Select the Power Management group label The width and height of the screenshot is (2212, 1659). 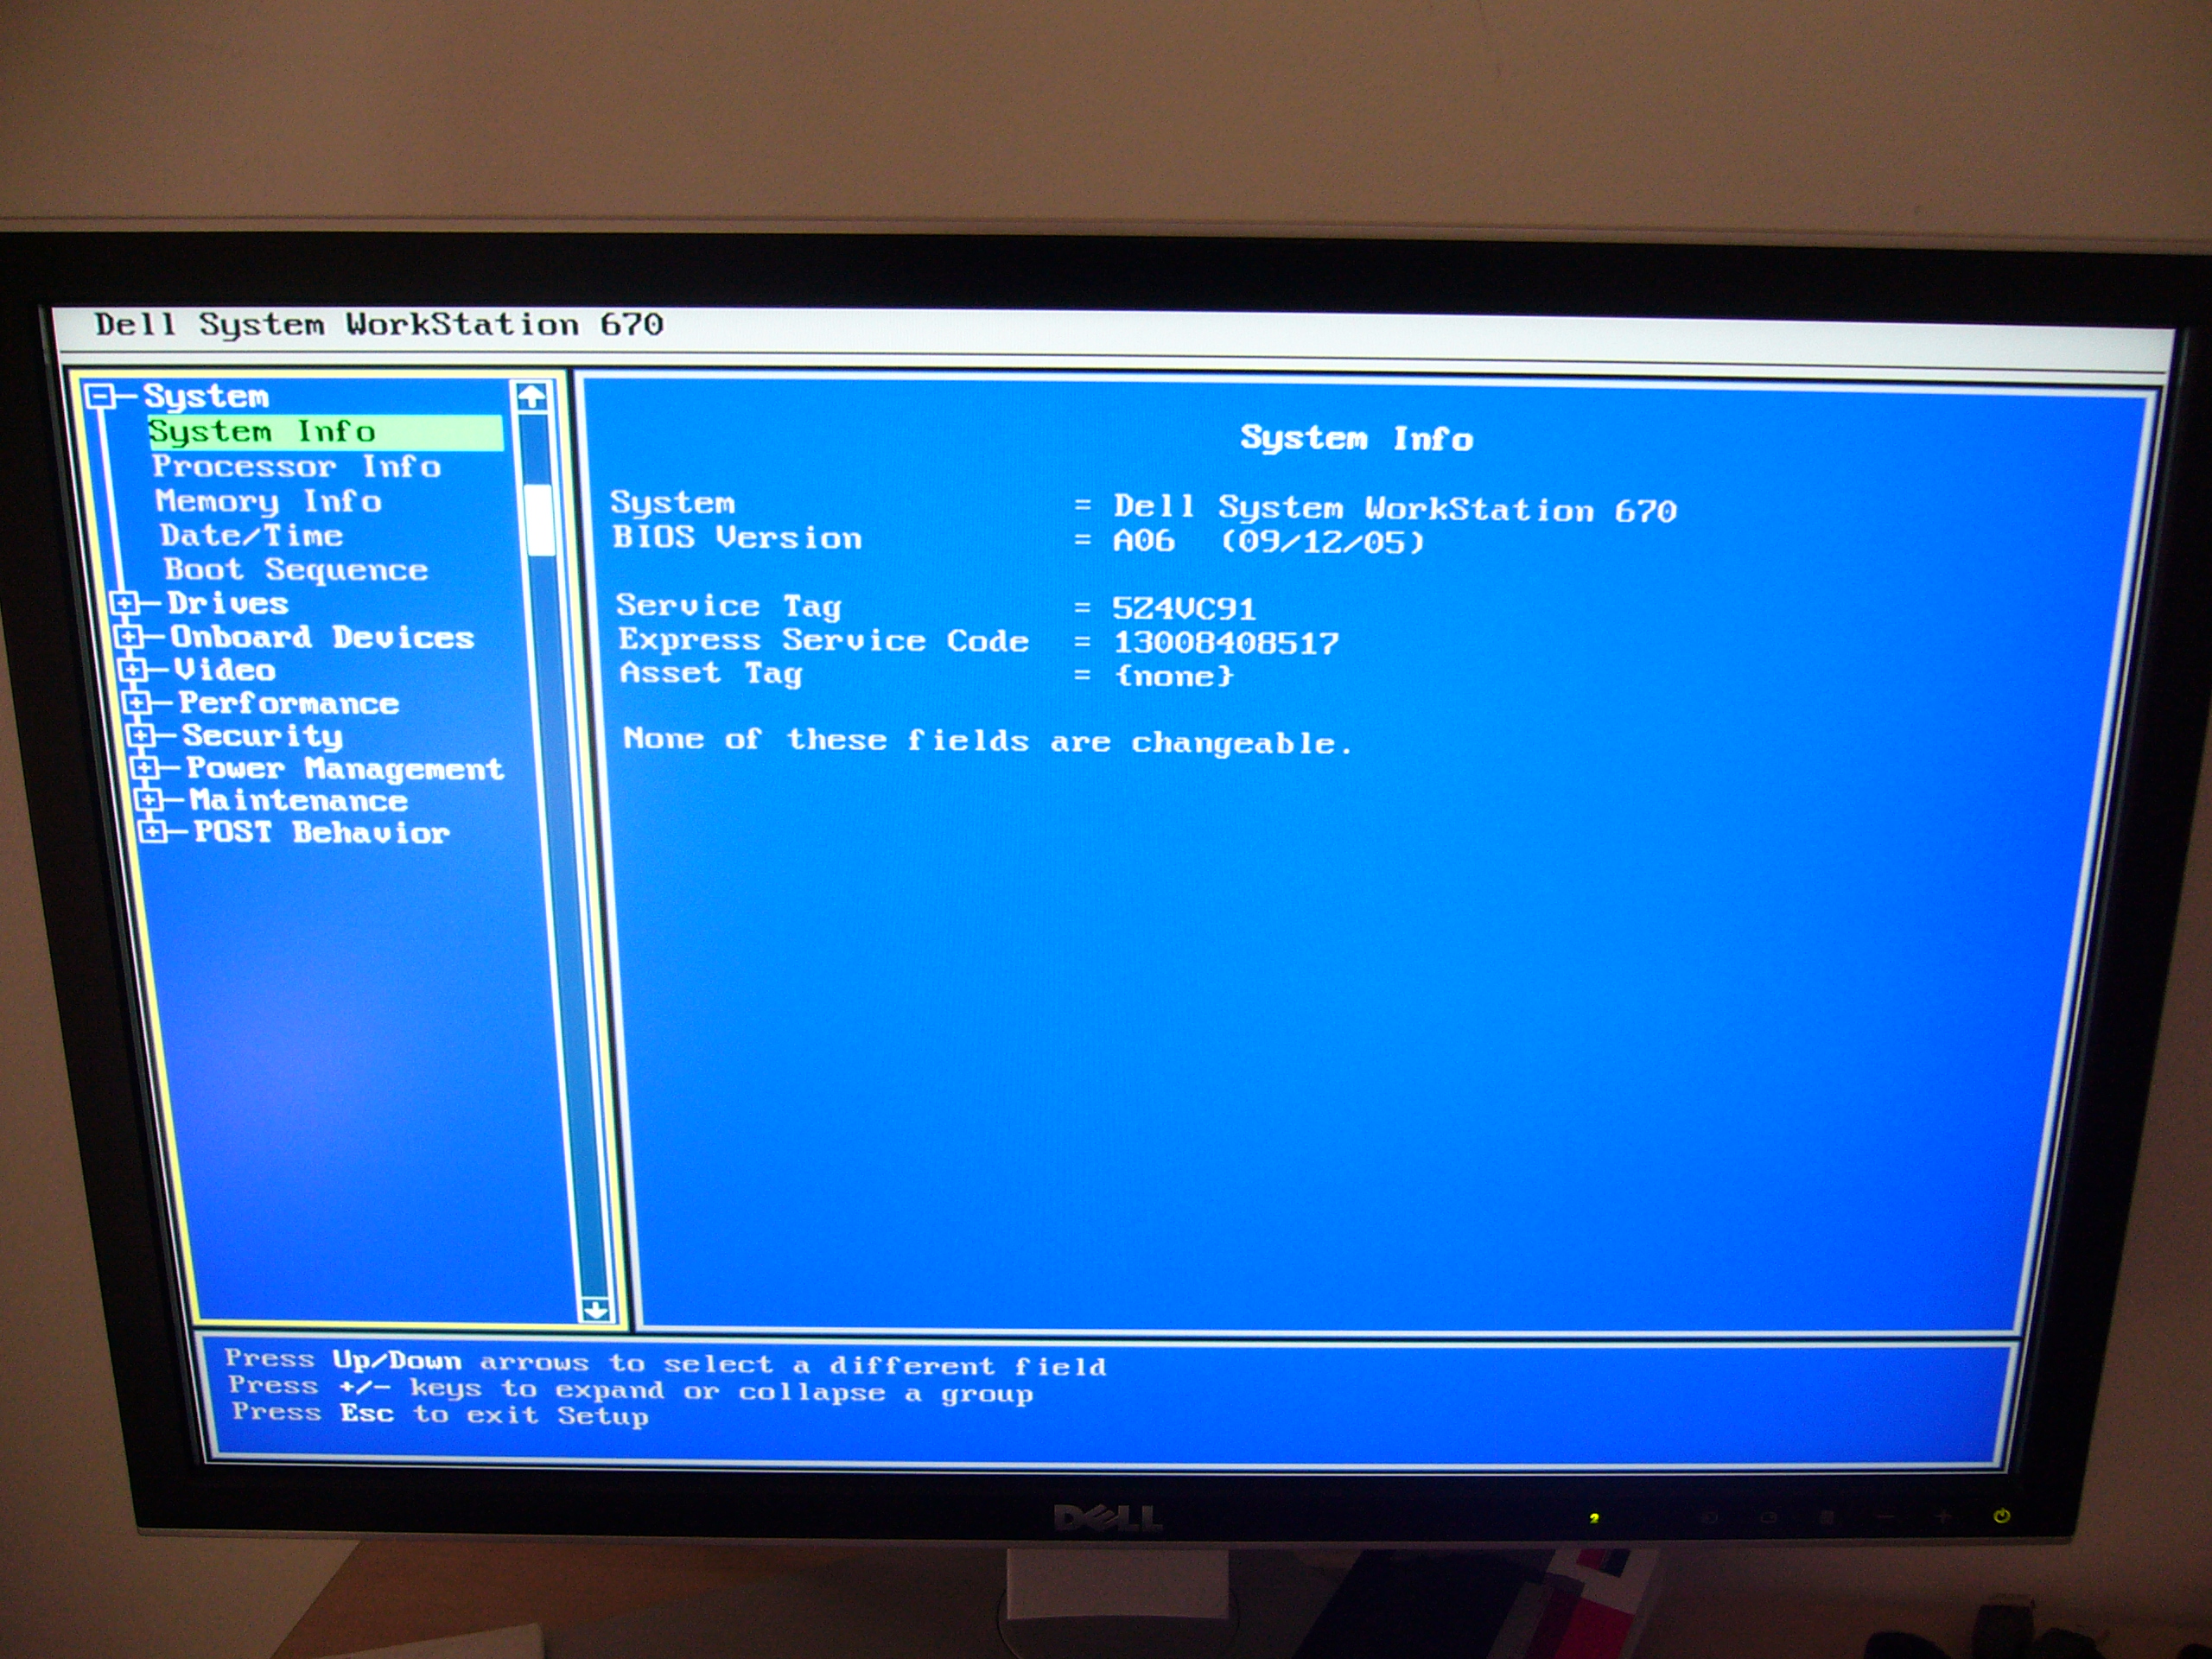point(345,769)
